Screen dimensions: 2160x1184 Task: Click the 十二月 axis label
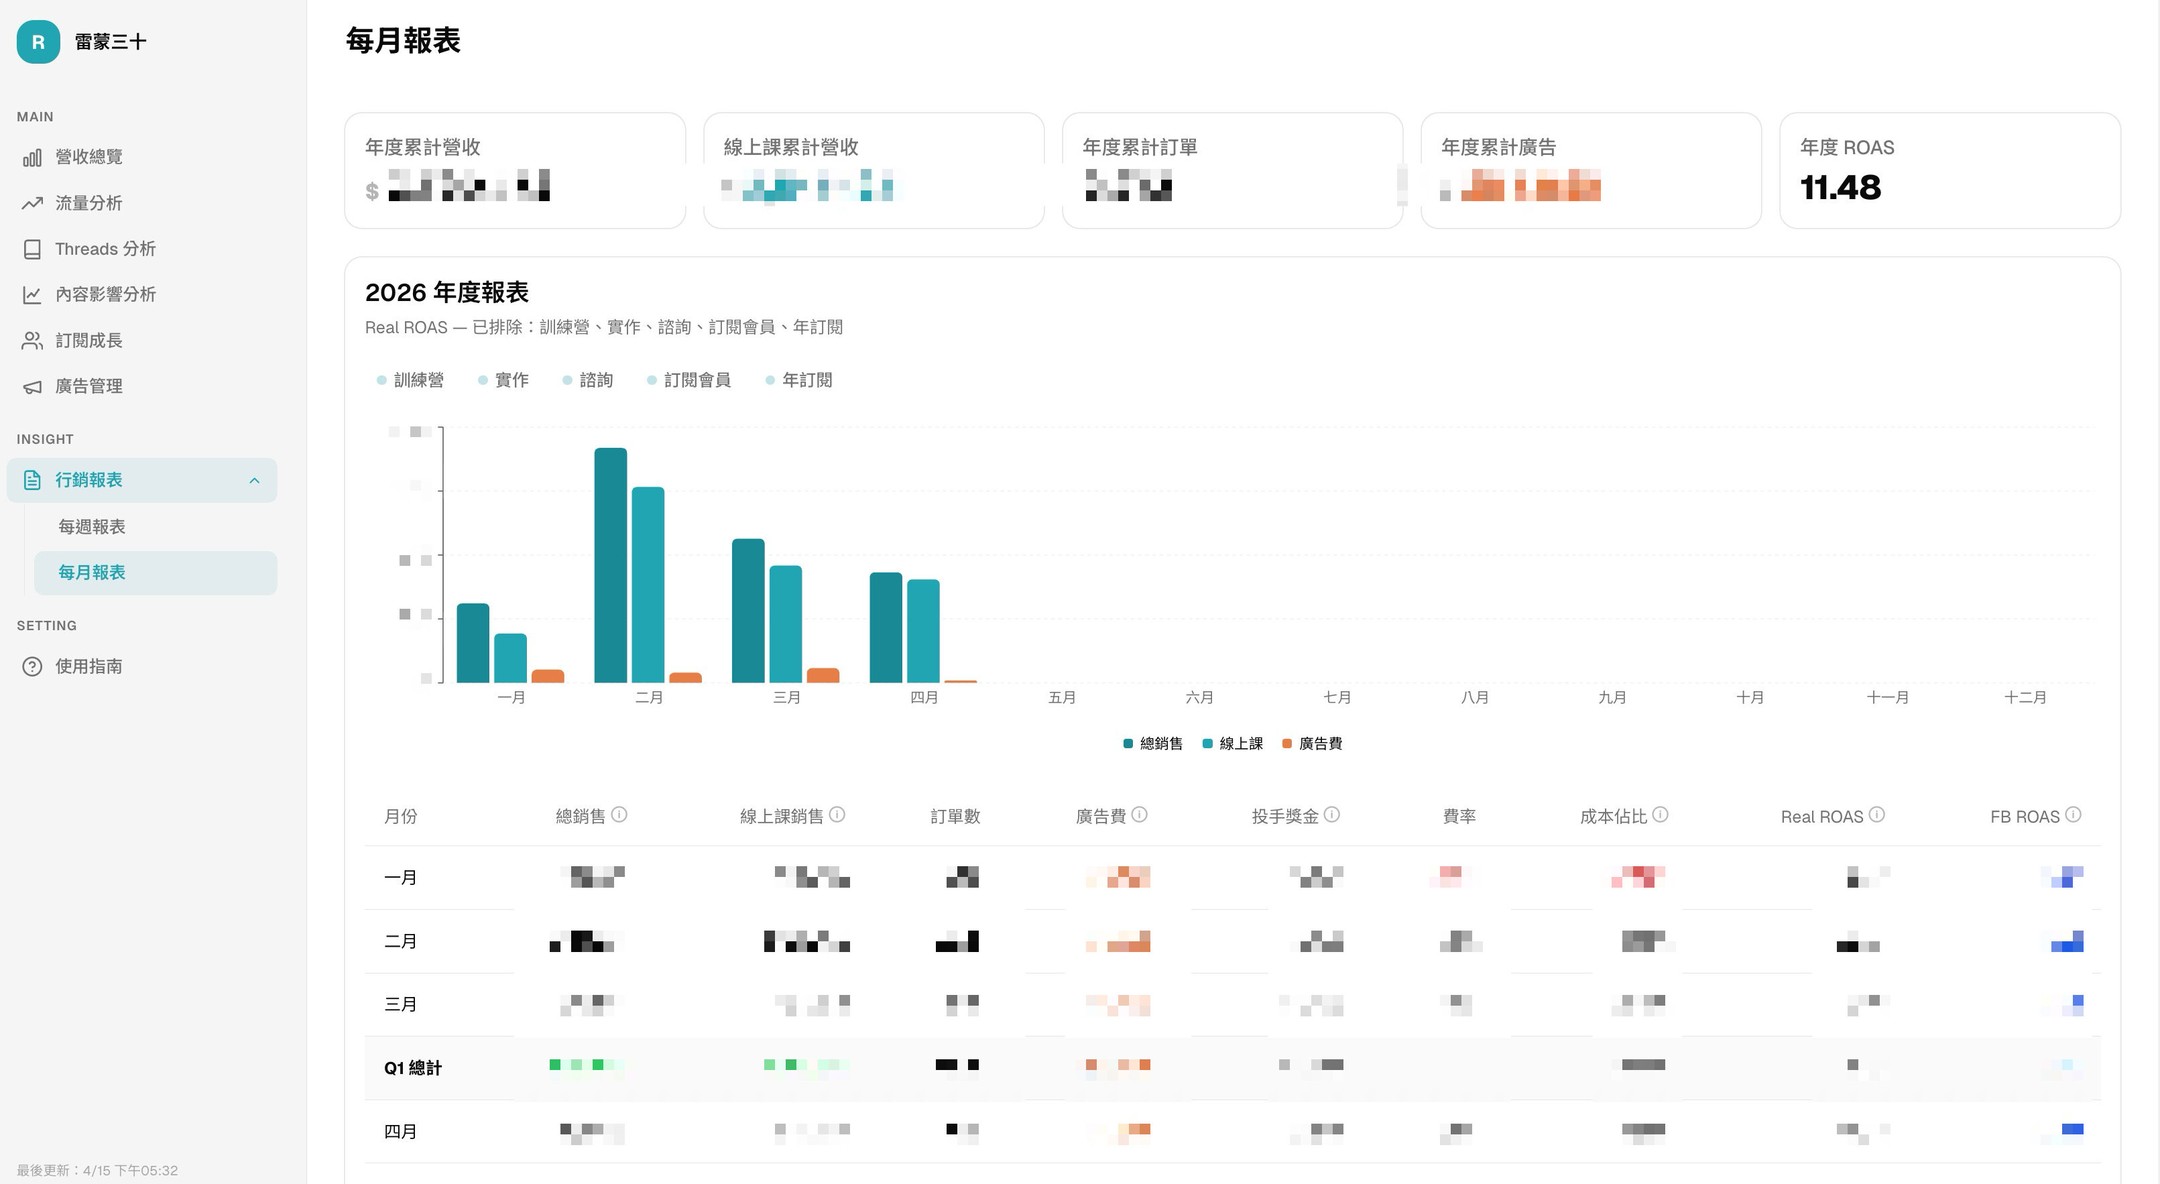2026,698
